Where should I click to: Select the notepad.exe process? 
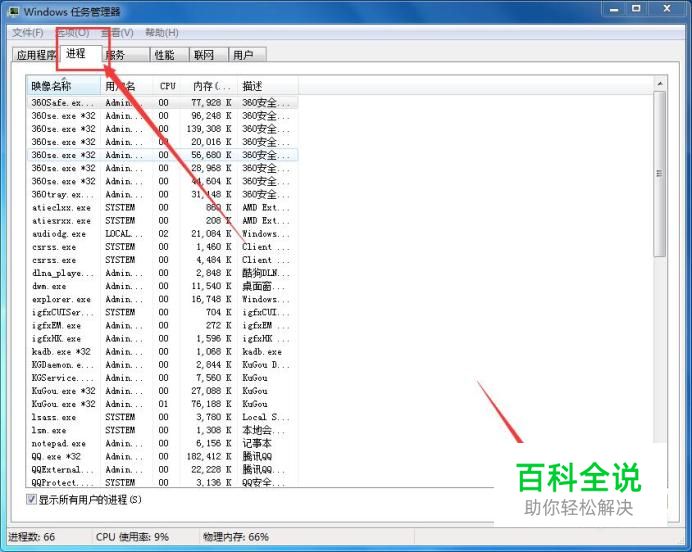(x=162, y=443)
